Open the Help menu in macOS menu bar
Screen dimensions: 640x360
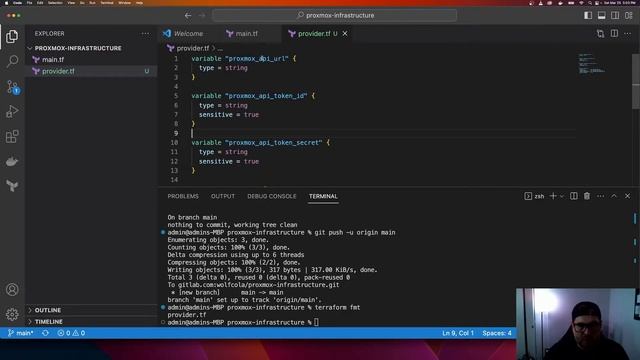pyautogui.click(x=139, y=3)
